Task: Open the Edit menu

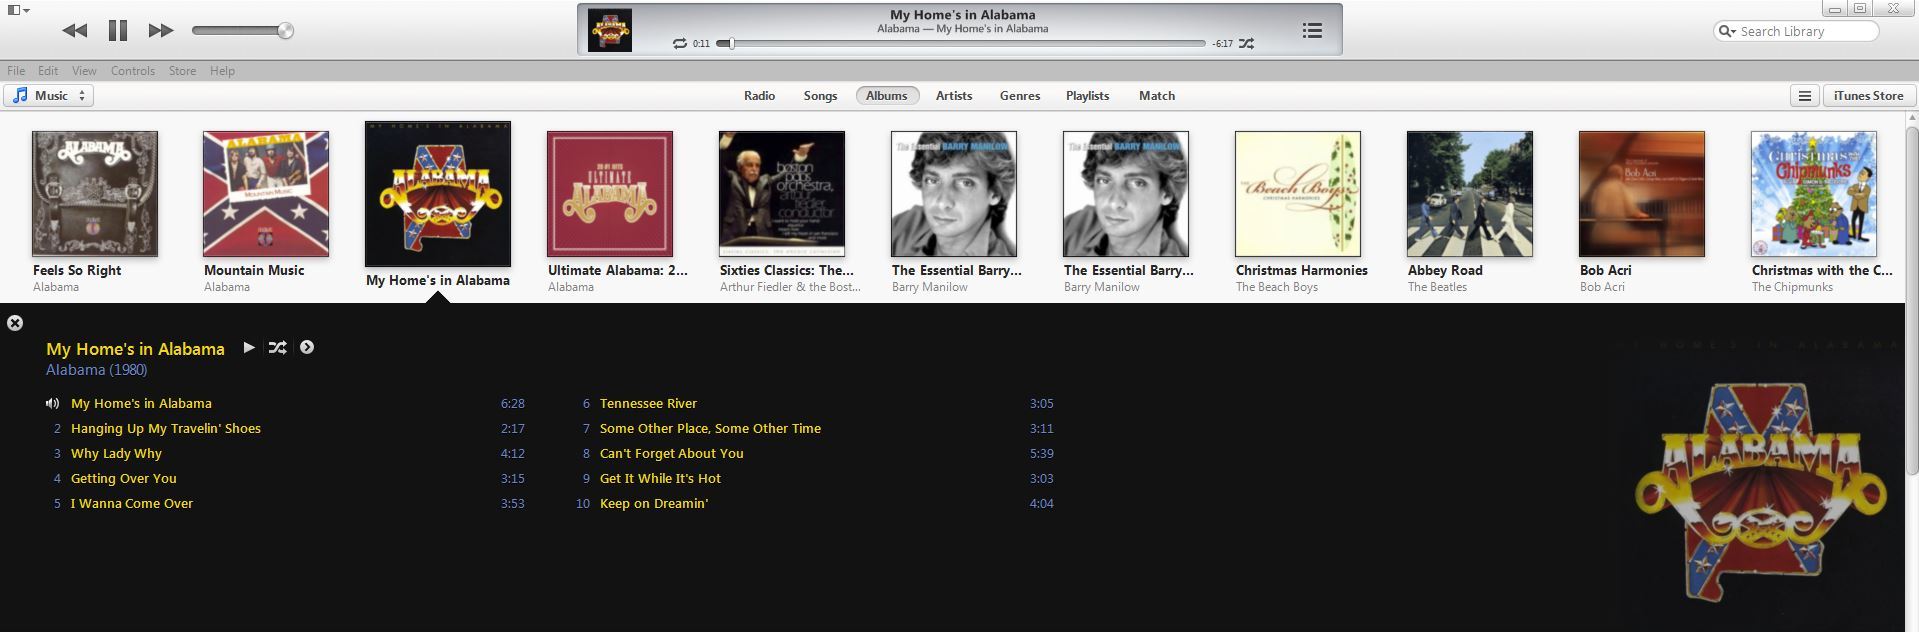Action: pyautogui.click(x=48, y=71)
